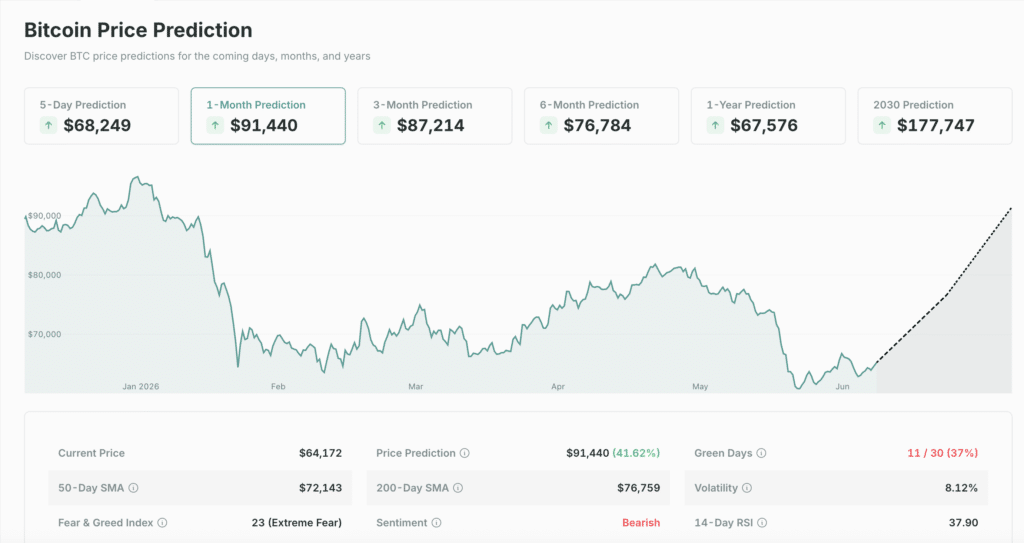Click the Jun chart axis label

click(x=842, y=386)
